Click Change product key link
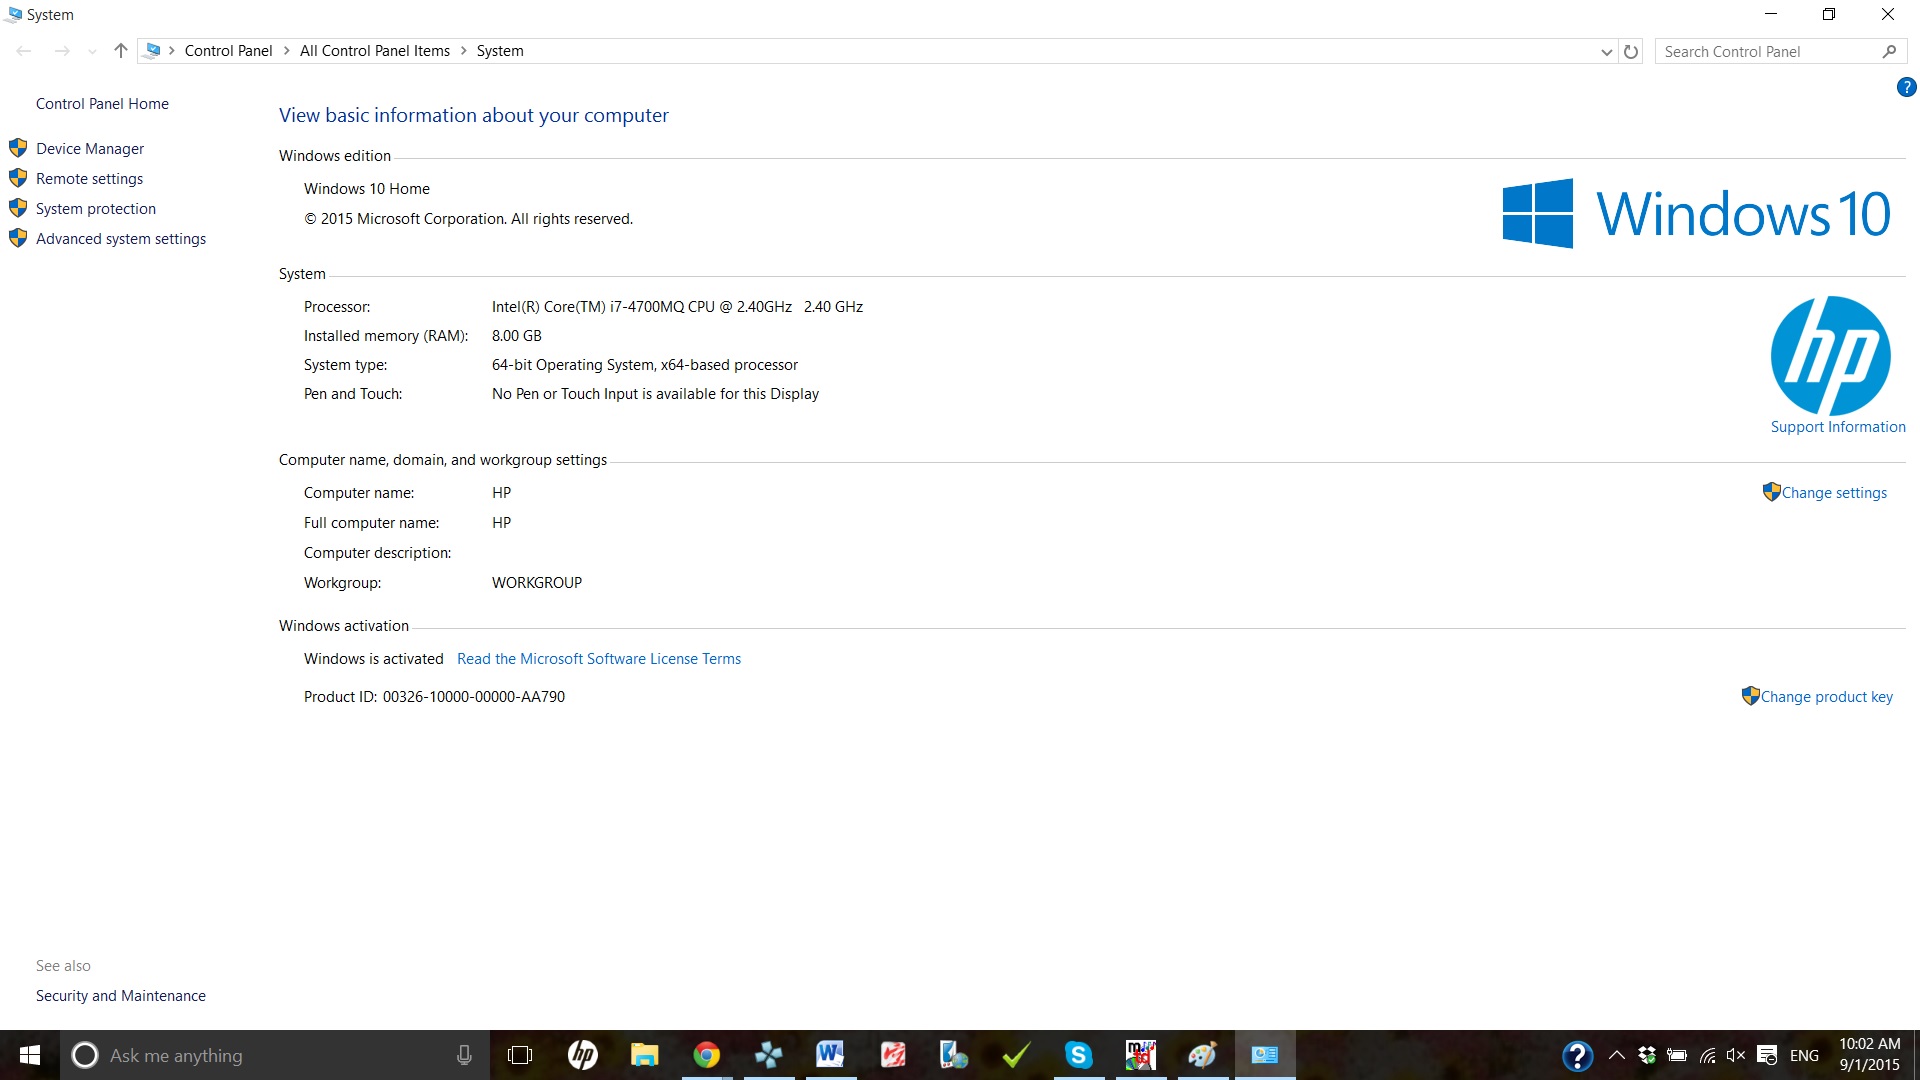Image resolution: width=1920 pixels, height=1080 pixels. click(x=1826, y=697)
